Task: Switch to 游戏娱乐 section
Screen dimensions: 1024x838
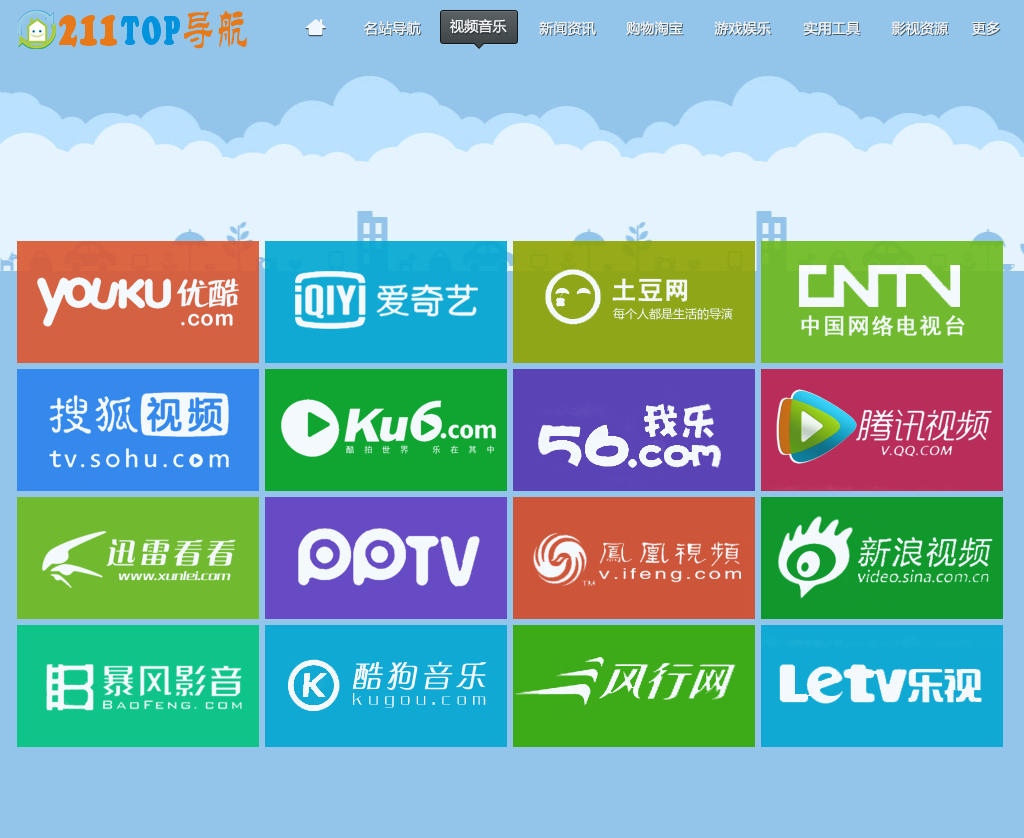Action: pyautogui.click(x=743, y=29)
